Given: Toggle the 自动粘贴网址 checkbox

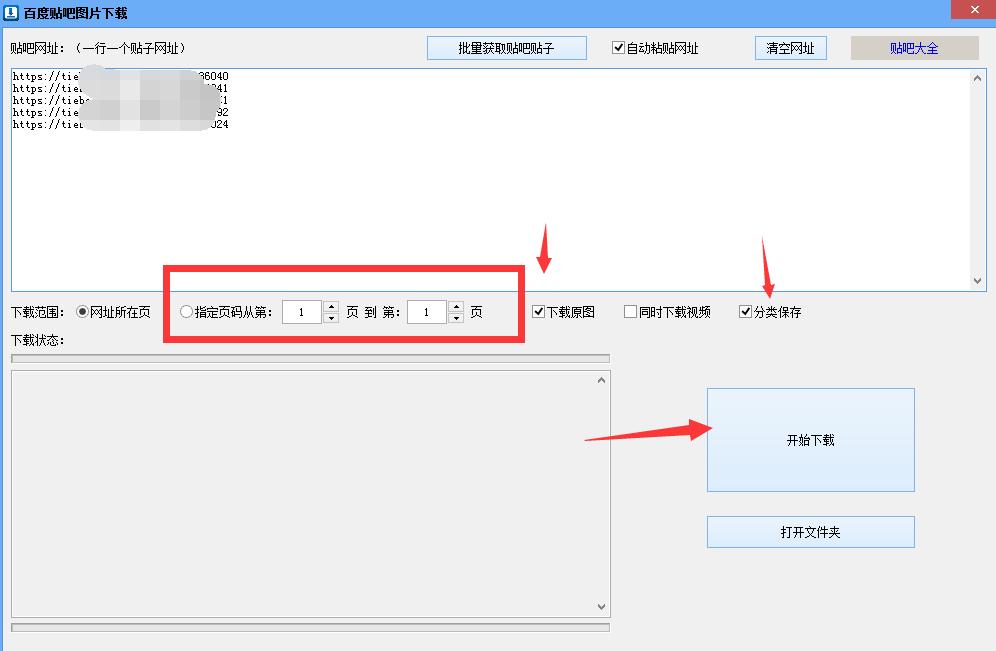Looking at the screenshot, I should pyautogui.click(x=618, y=48).
